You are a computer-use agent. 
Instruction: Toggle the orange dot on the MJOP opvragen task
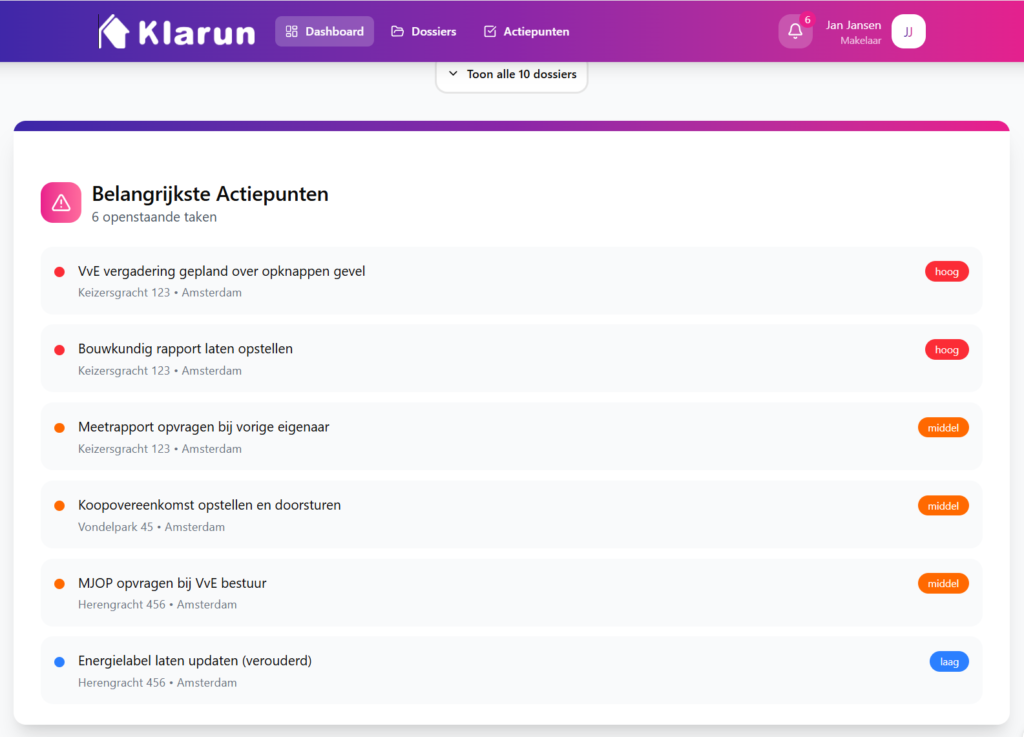(59, 583)
